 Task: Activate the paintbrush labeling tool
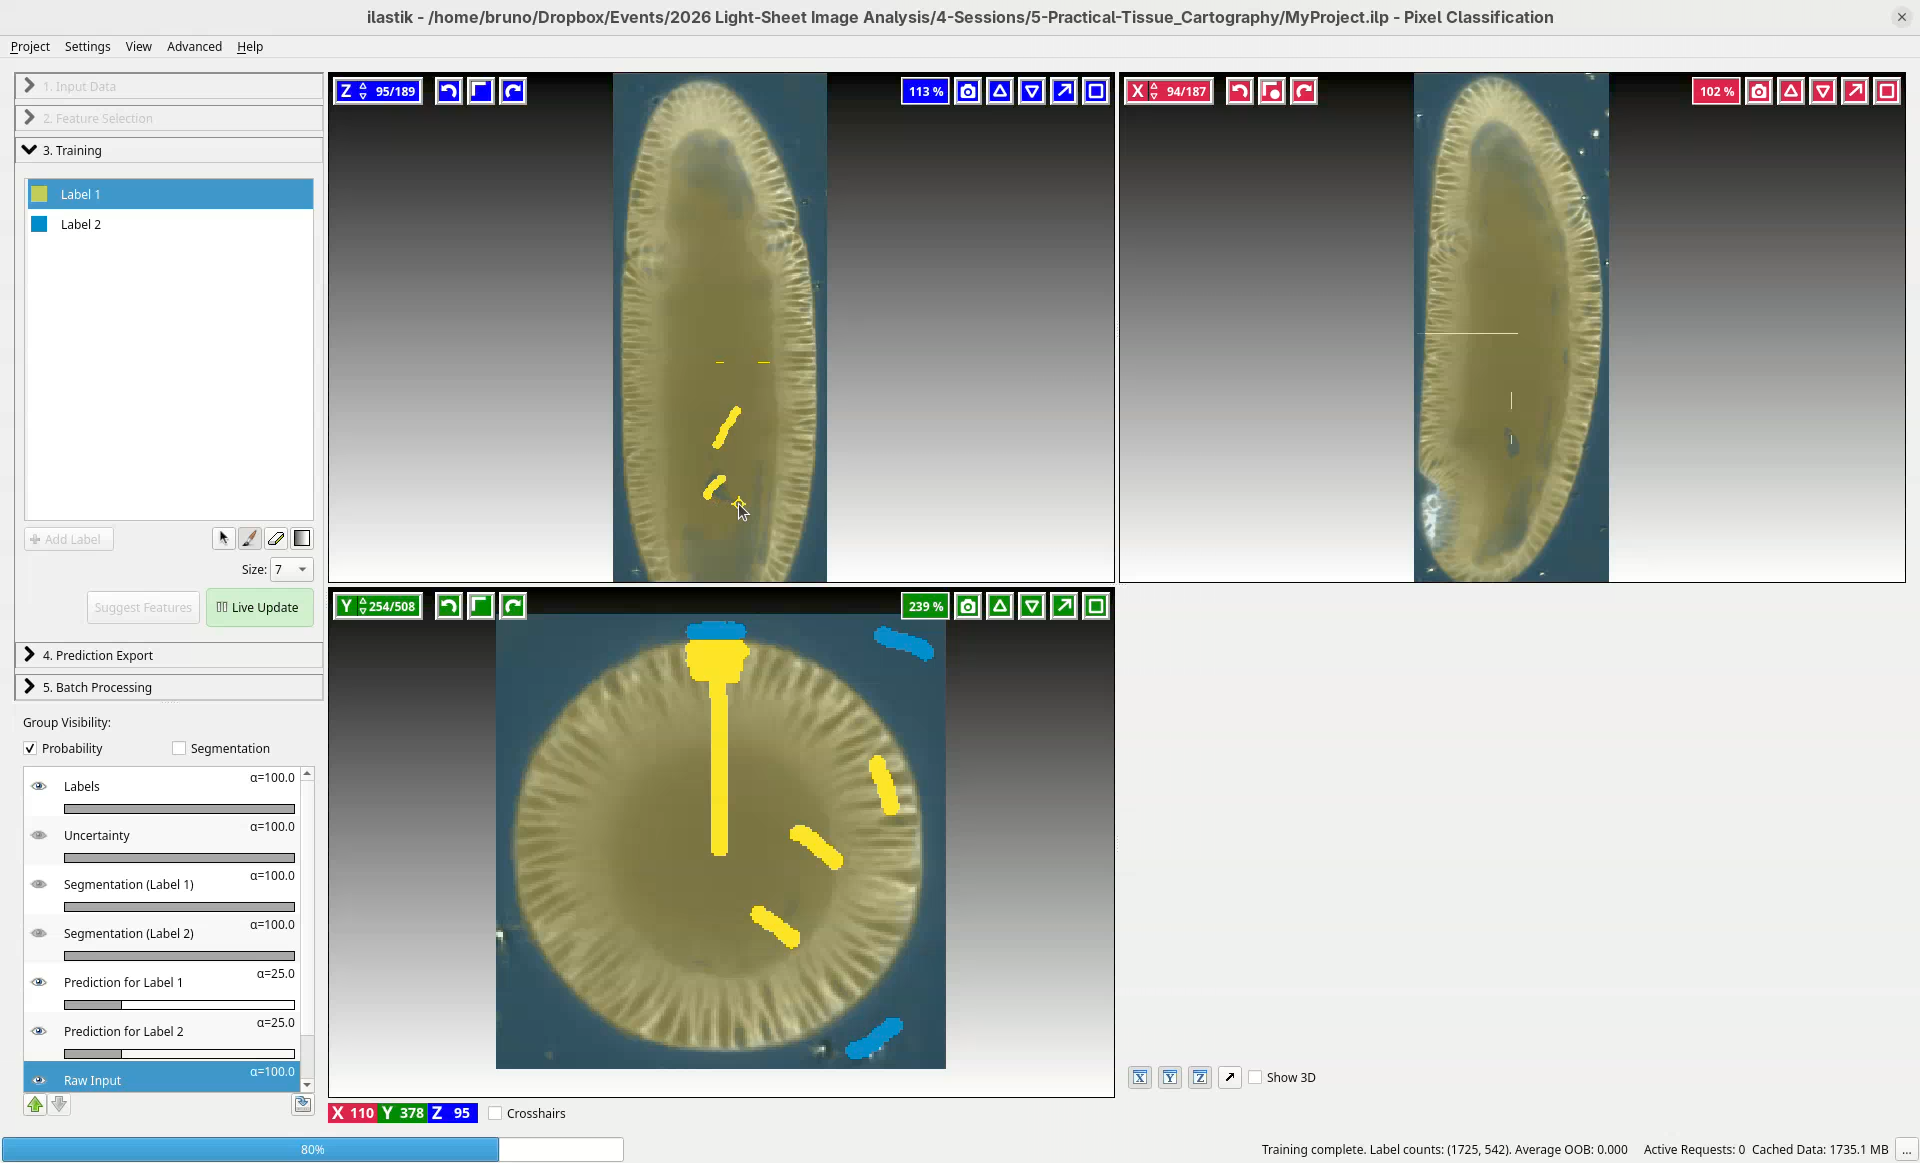pos(250,538)
